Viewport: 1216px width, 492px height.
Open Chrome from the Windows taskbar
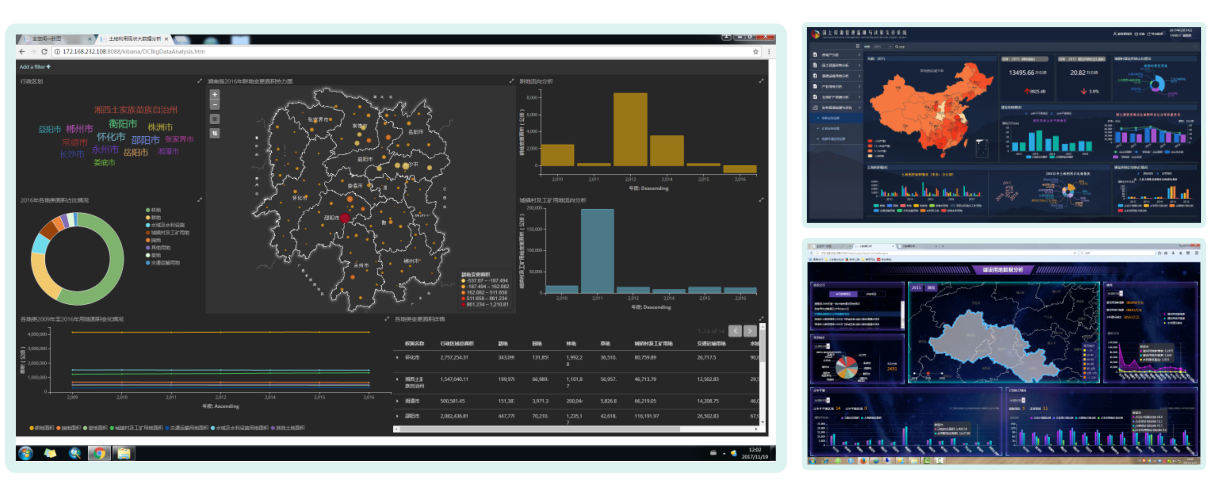98,453
